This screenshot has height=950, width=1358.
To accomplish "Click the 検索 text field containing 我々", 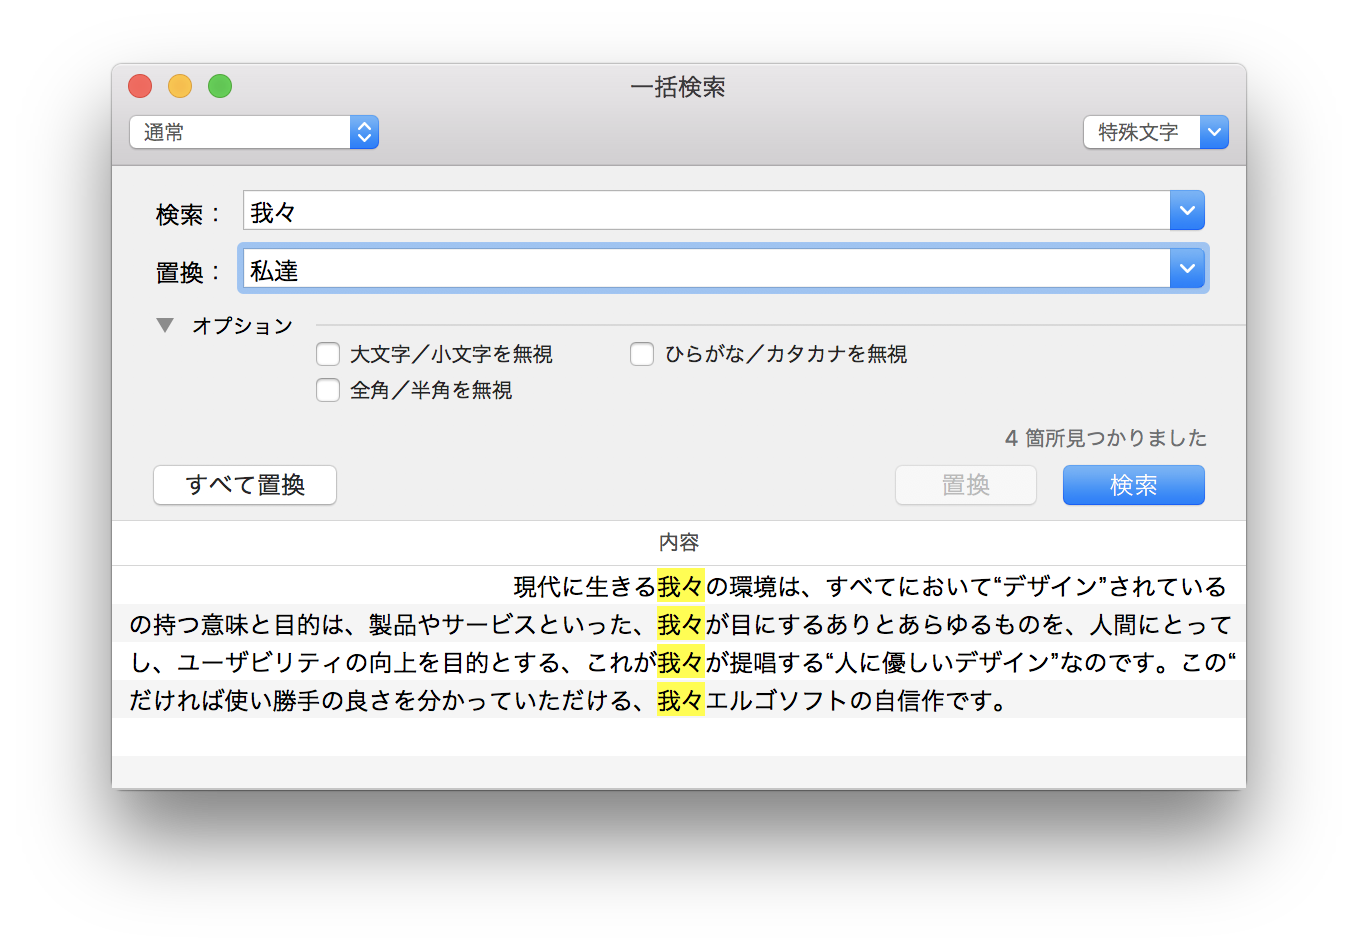I will click(x=706, y=211).
